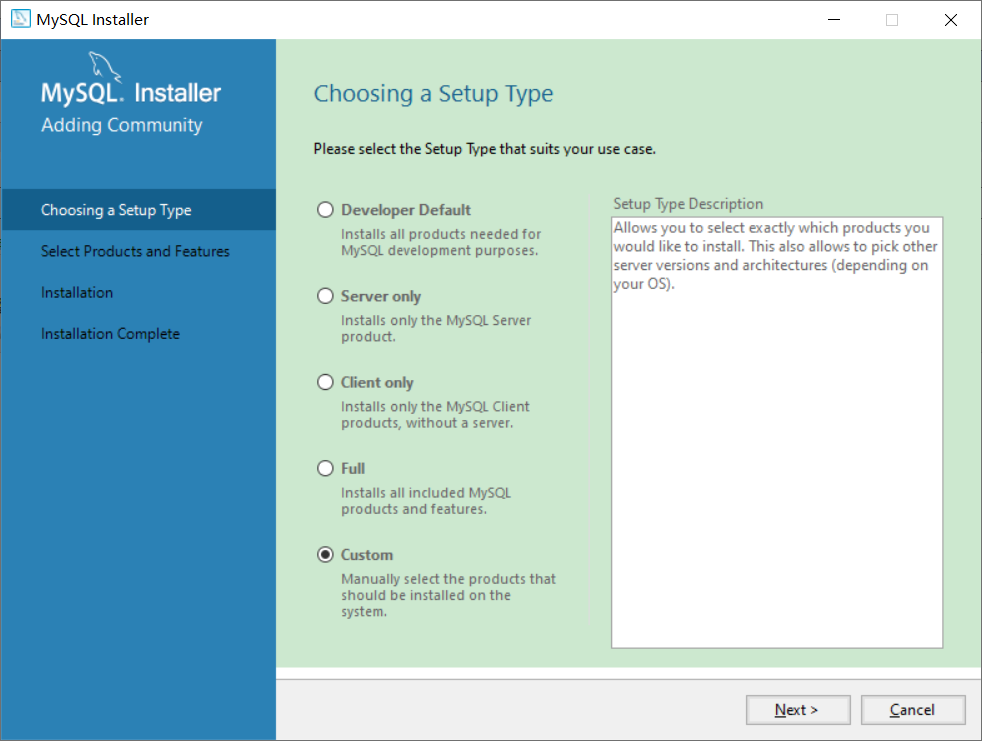Screen dimensions: 982x741
Task: Click the 'Adding Community' subtitle
Action: click(121, 125)
